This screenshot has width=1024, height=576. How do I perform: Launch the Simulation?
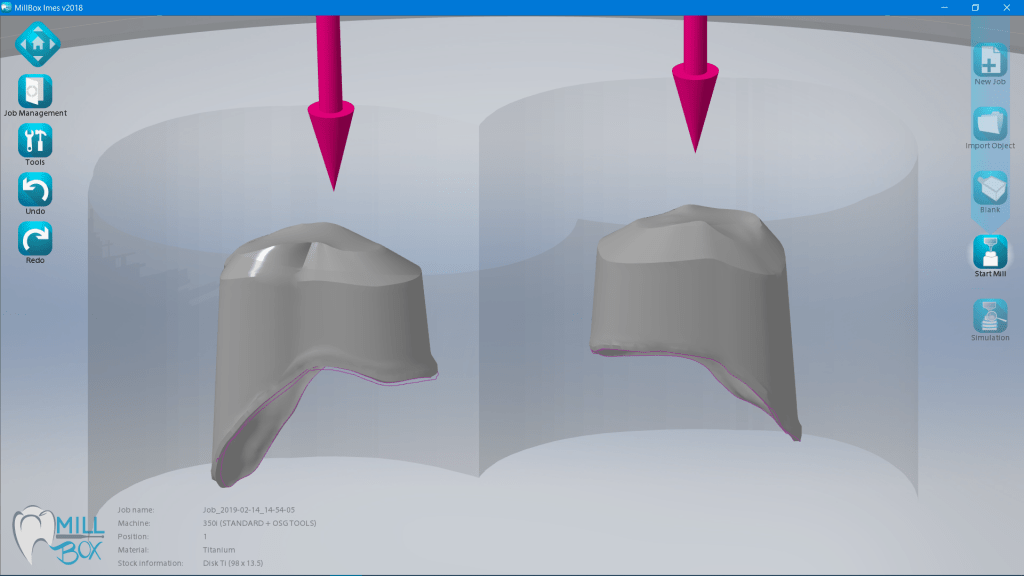click(990, 316)
